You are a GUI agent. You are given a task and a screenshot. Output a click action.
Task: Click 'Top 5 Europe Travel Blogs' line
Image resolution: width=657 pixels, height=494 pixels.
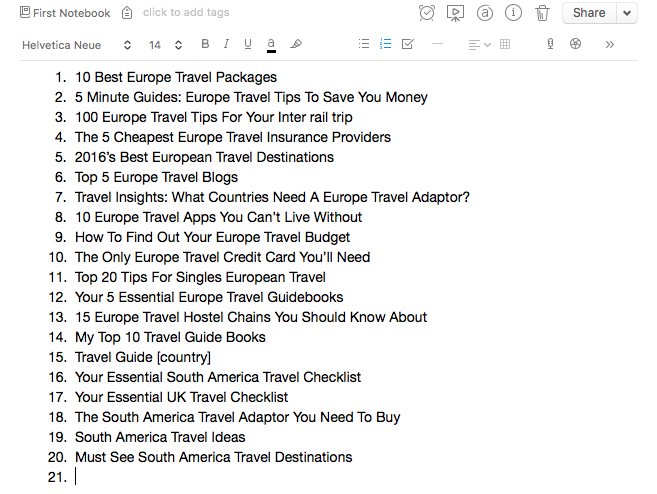pos(156,177)
